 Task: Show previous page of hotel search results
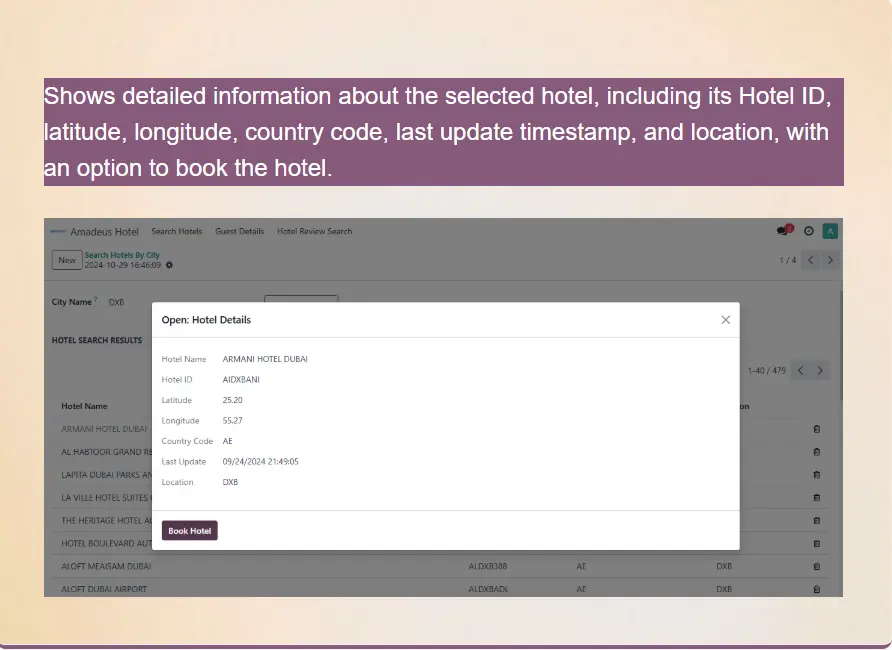tap(801, 371)
